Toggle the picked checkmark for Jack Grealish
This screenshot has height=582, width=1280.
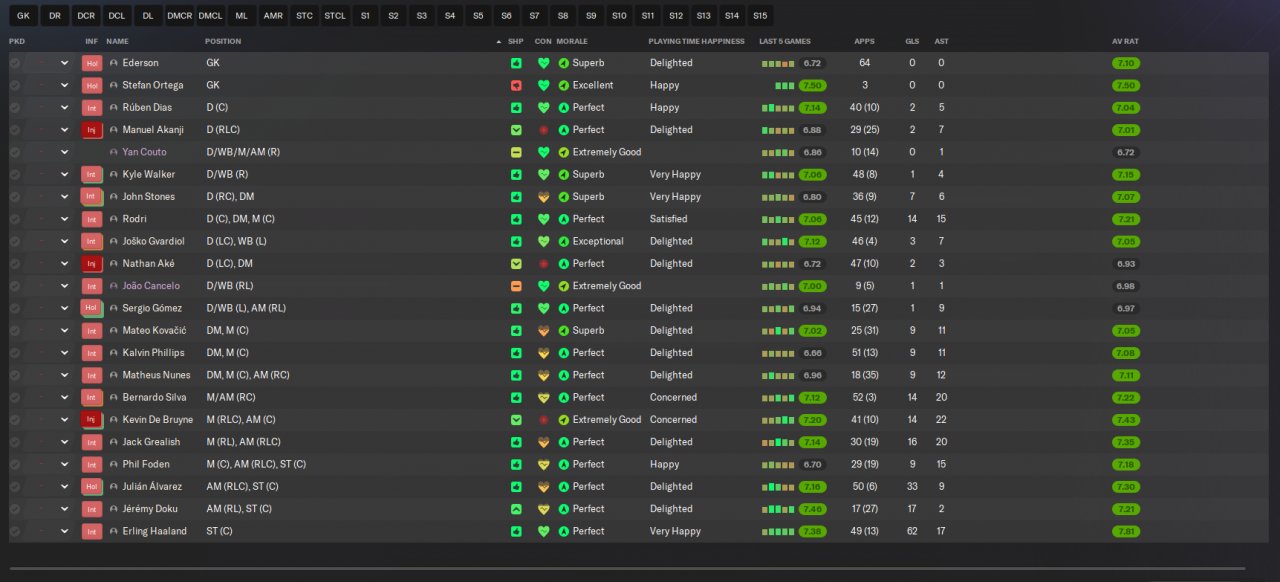[x=15, y=442]
